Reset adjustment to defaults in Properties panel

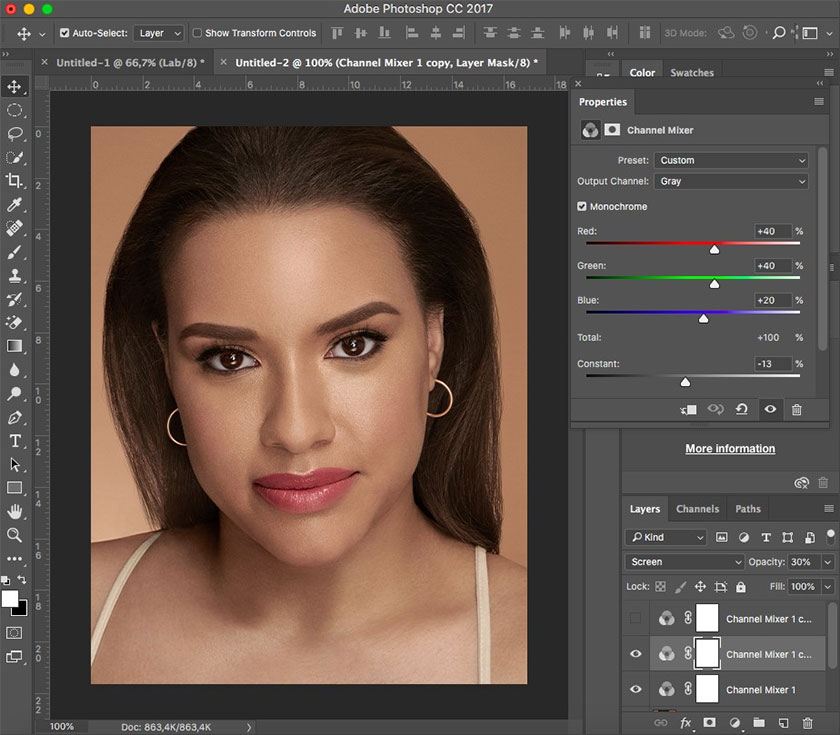coord(741,409)
